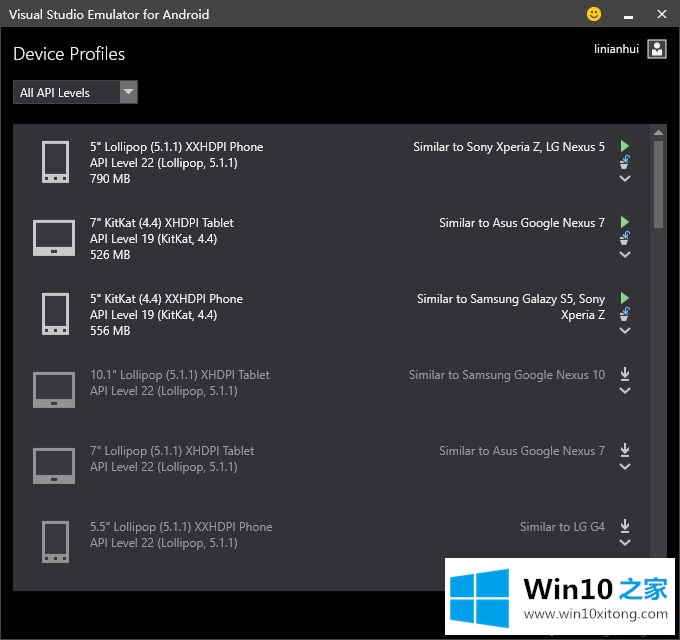This screenshot has height=640, width=680.
Task: Select the 5" Lollipop (5.1.1) XXHDPI Phone title
Action: click(x=177, y=147)
